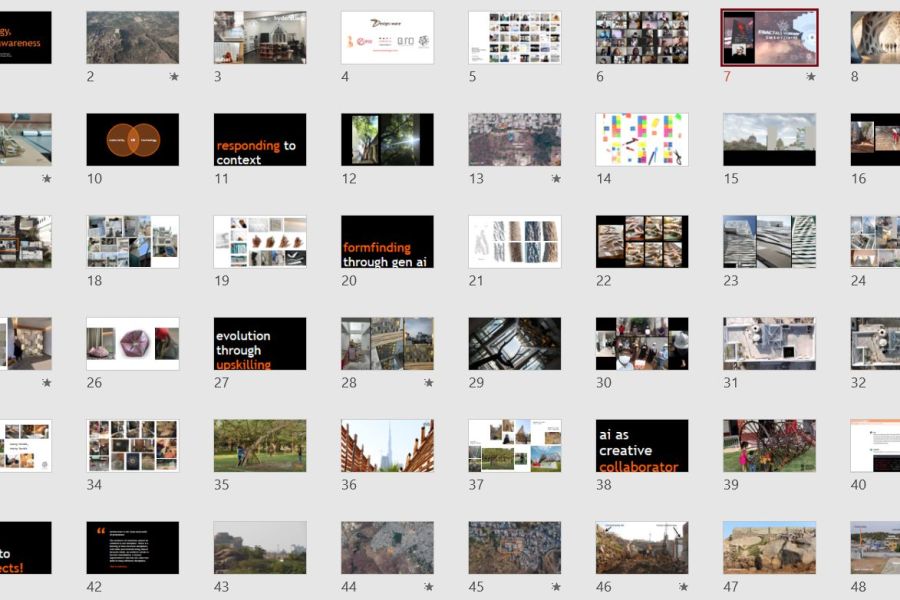The image size is (900, 600).
Task: Click the currently highlighted slide 7 thumbnail
Action: 769,37
